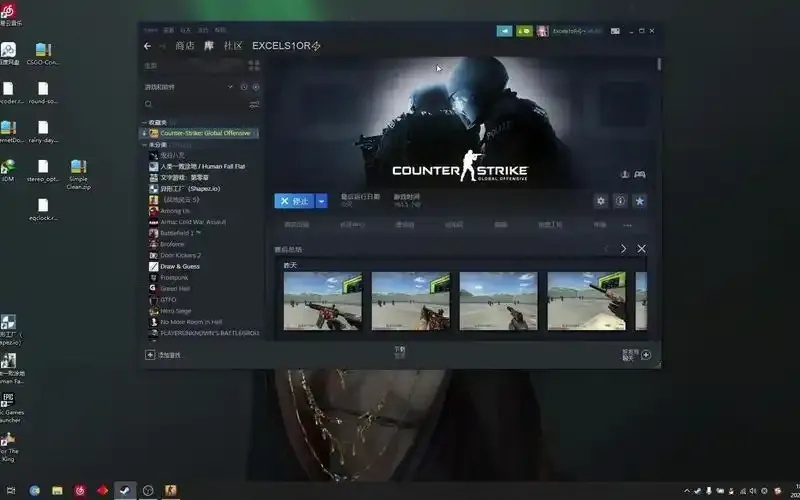
Task: Click the single-player icon on the banner
Action: [624, 174]
